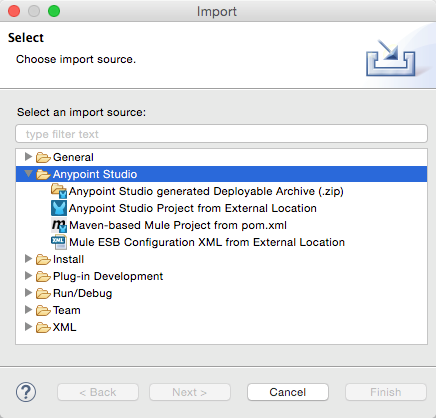This screenshot has height=418, width=436.
Task: Expand the General category
Action: point(28,157)
